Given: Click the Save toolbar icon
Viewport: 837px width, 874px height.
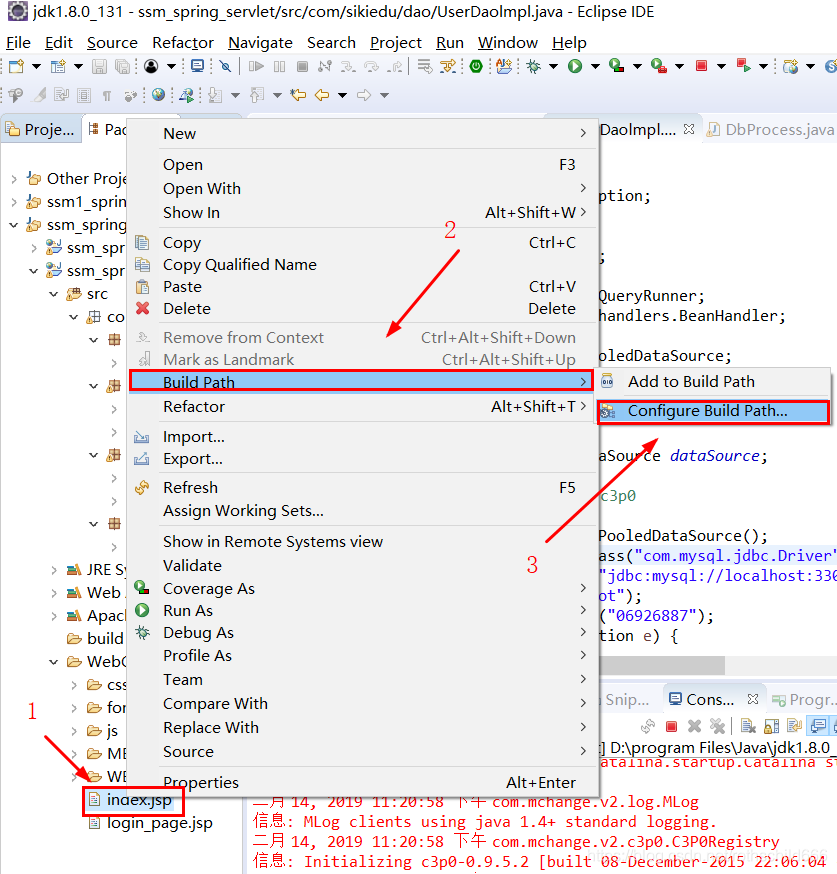Looking at the screenshot, I should pyautogui.click(x=99, y=66).
